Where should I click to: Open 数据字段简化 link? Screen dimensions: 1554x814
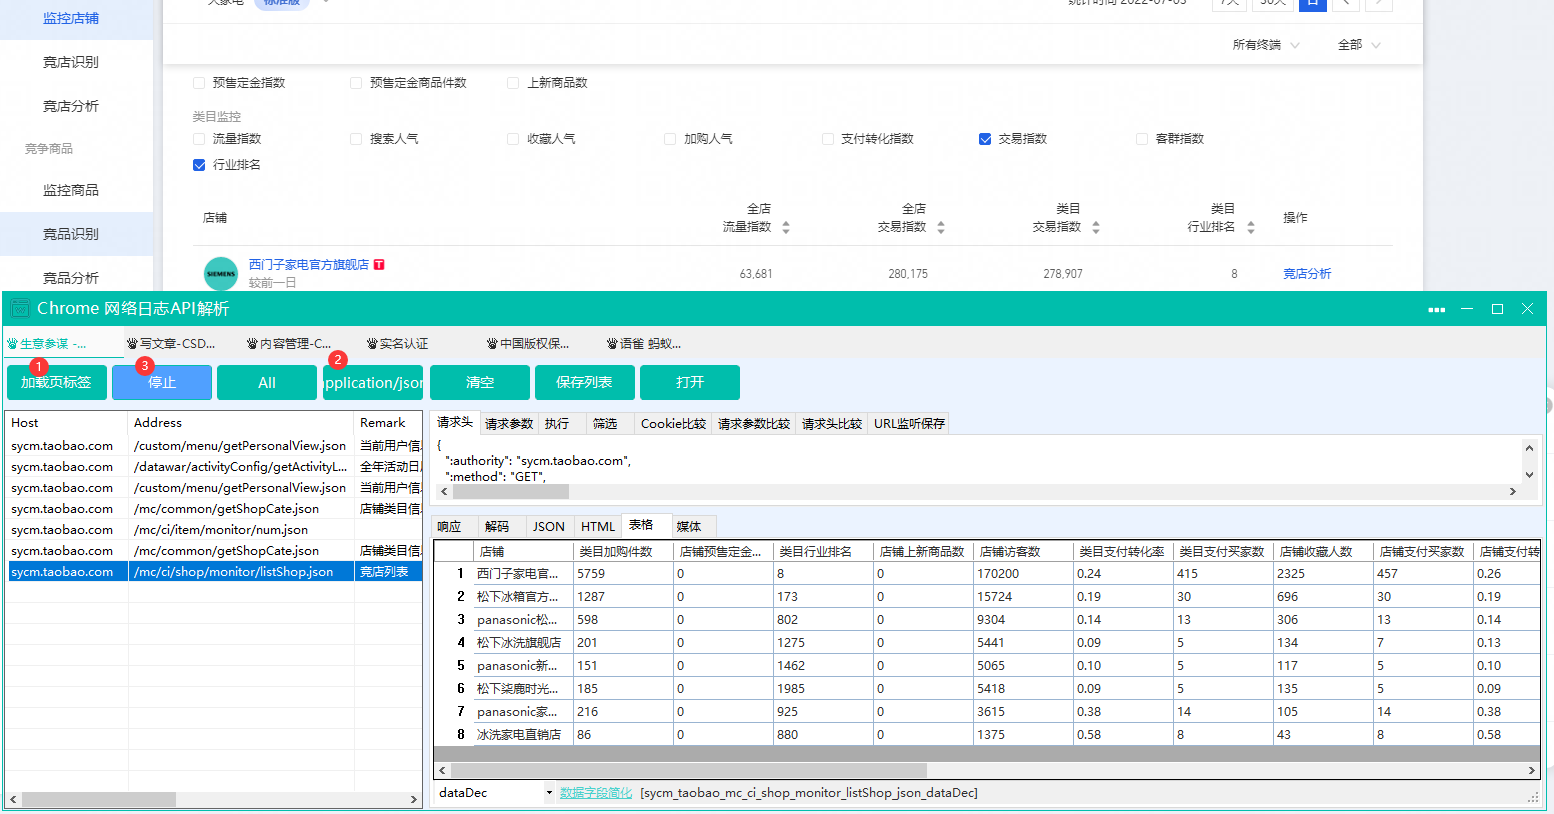click(x=596, y=793)
